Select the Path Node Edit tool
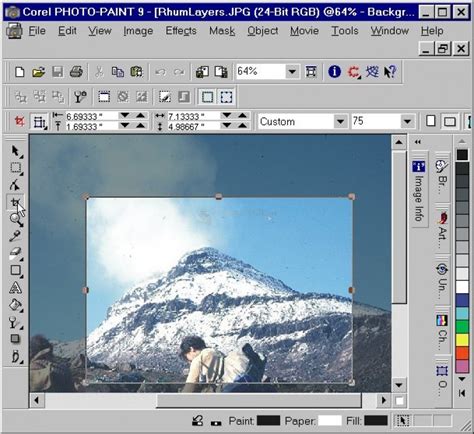474x434 pixels. (15, 185)
